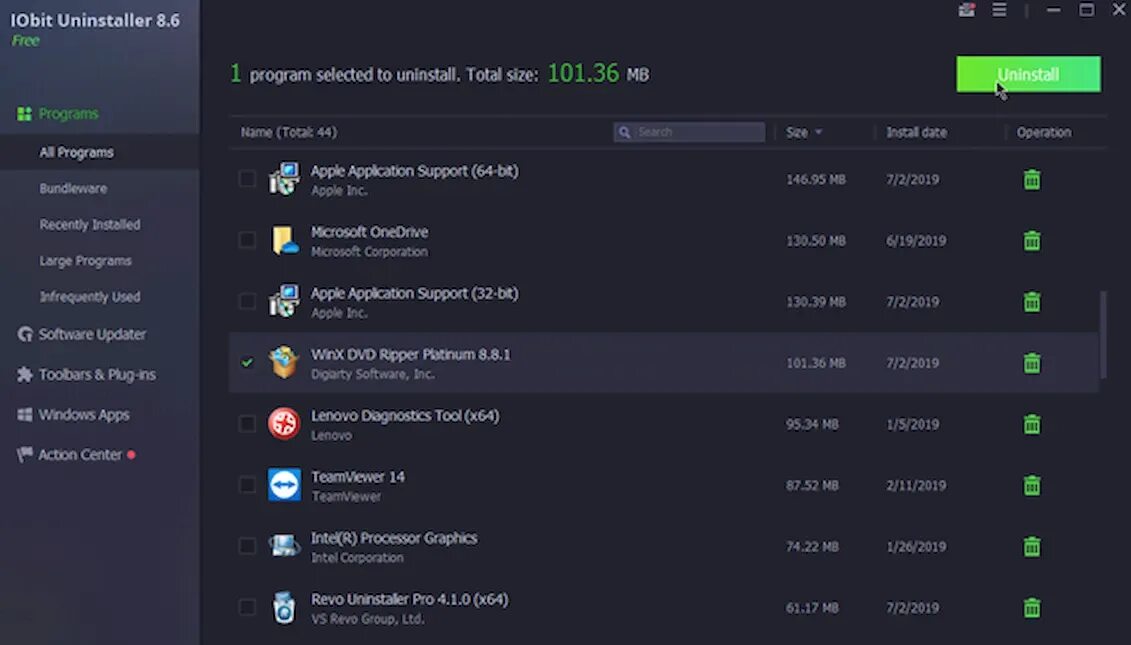Select the Lenovo Diagnostics Tool (x64) name

tap(405, 416)
